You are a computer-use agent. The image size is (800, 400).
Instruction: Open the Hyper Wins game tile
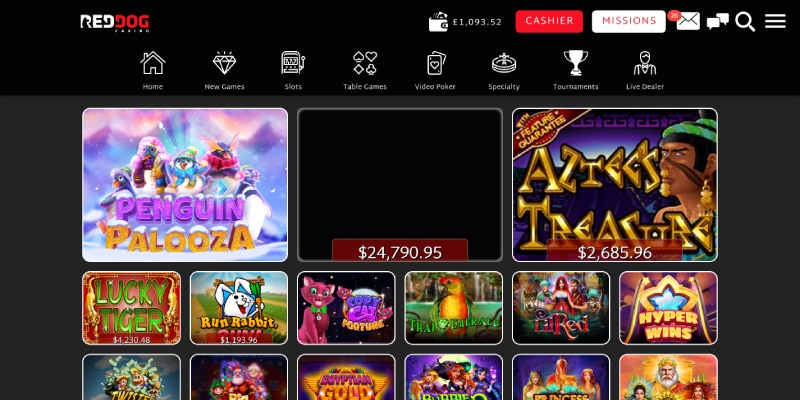tap(668, 308)
